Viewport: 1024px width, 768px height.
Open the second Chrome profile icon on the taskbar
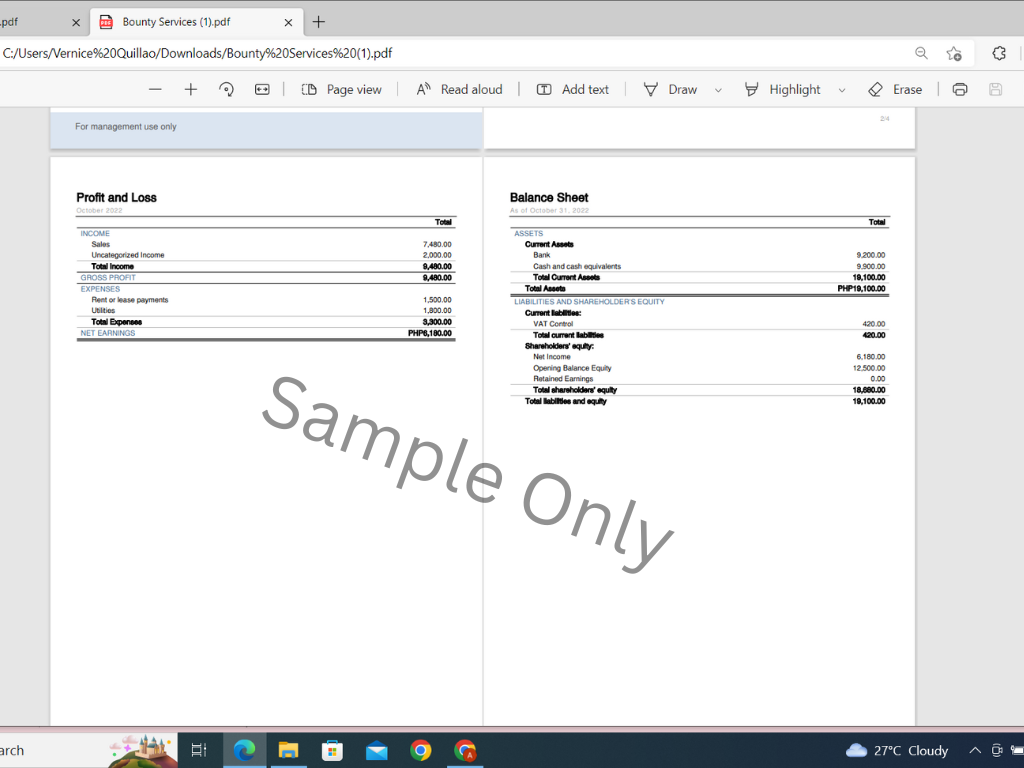[x=465, y=750]
